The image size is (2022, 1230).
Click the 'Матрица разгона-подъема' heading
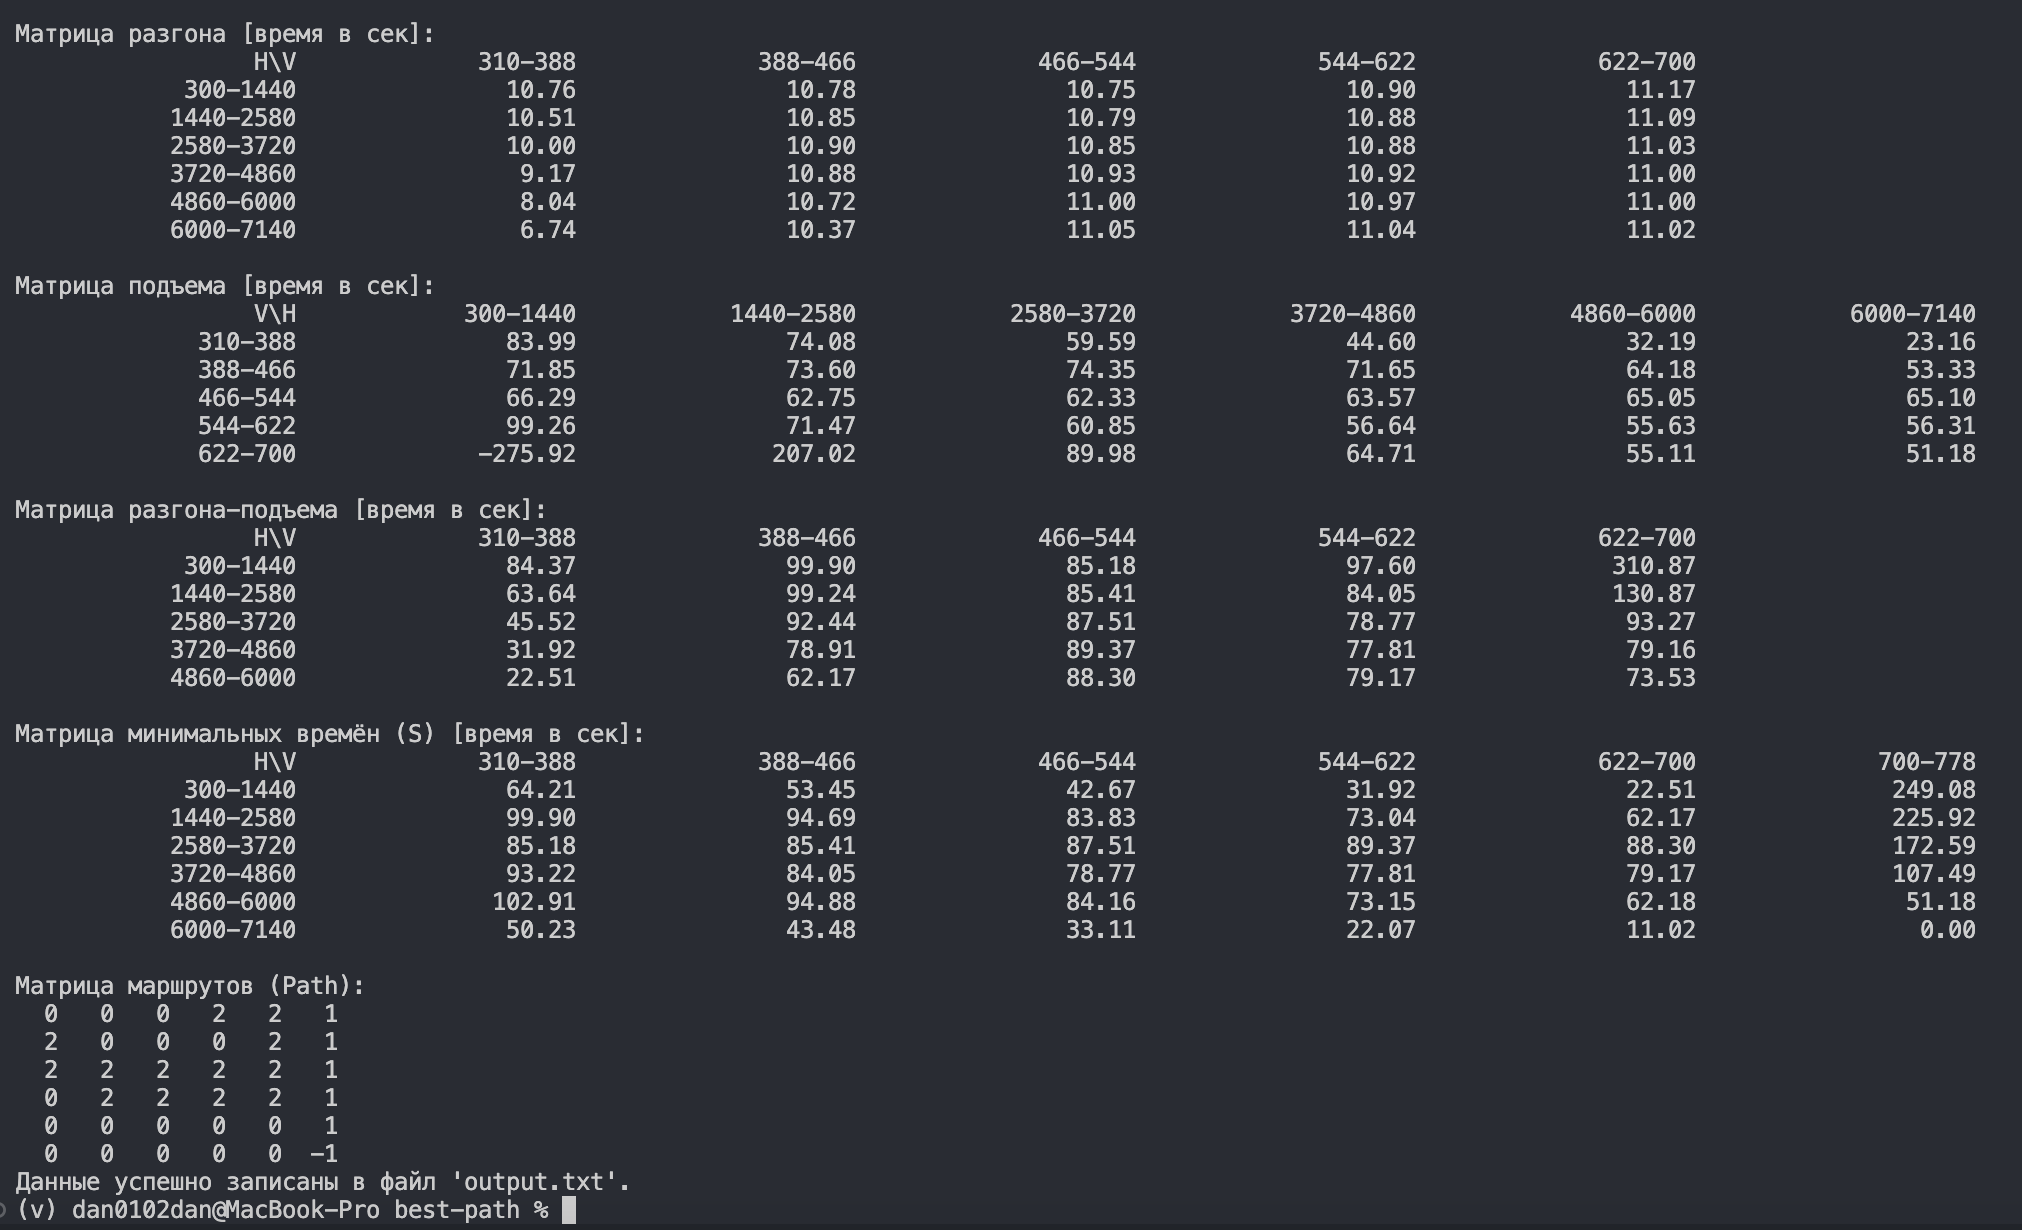[x=176, y=510]
